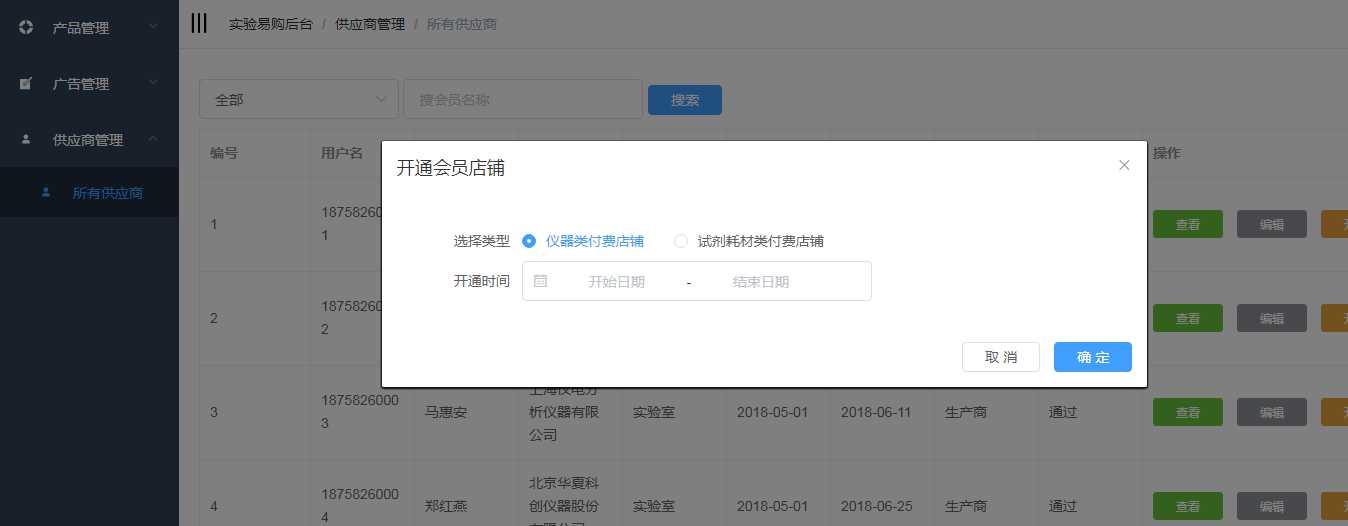
Task: Click the 所有供应商 breadcrumb text
Action: [462, 24]
